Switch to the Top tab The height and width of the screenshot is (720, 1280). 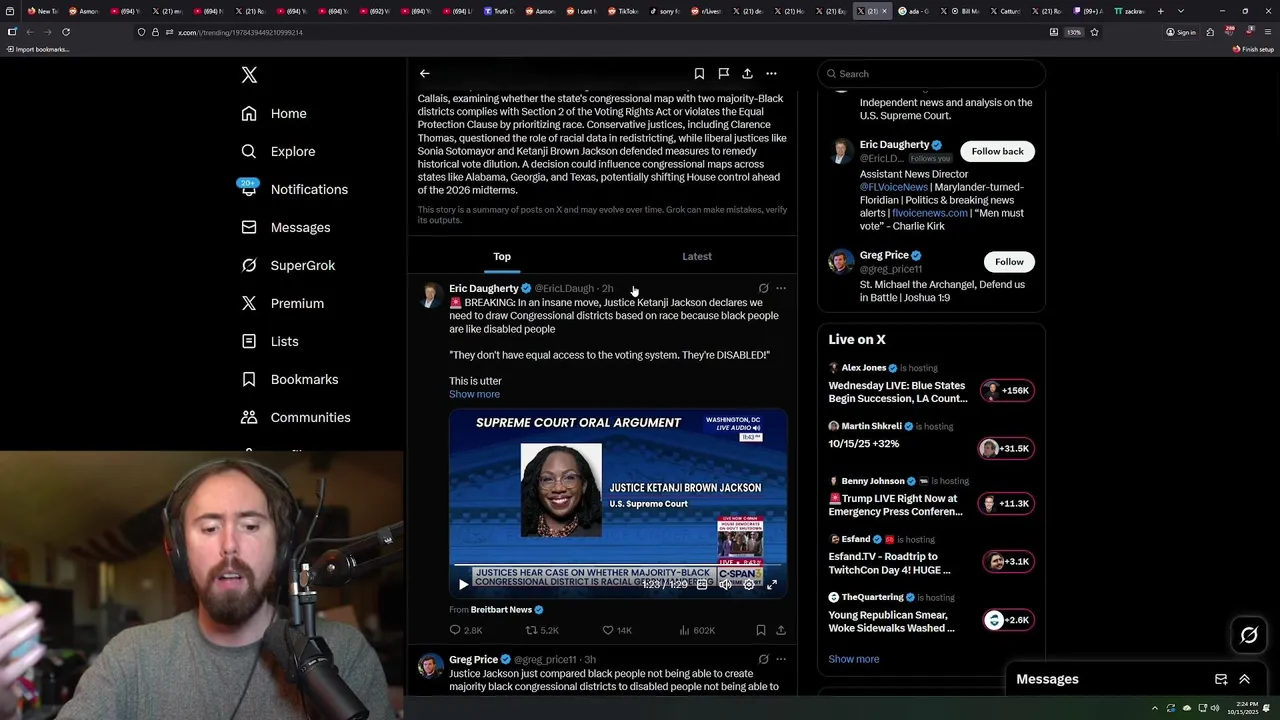(x=502, y=257)
